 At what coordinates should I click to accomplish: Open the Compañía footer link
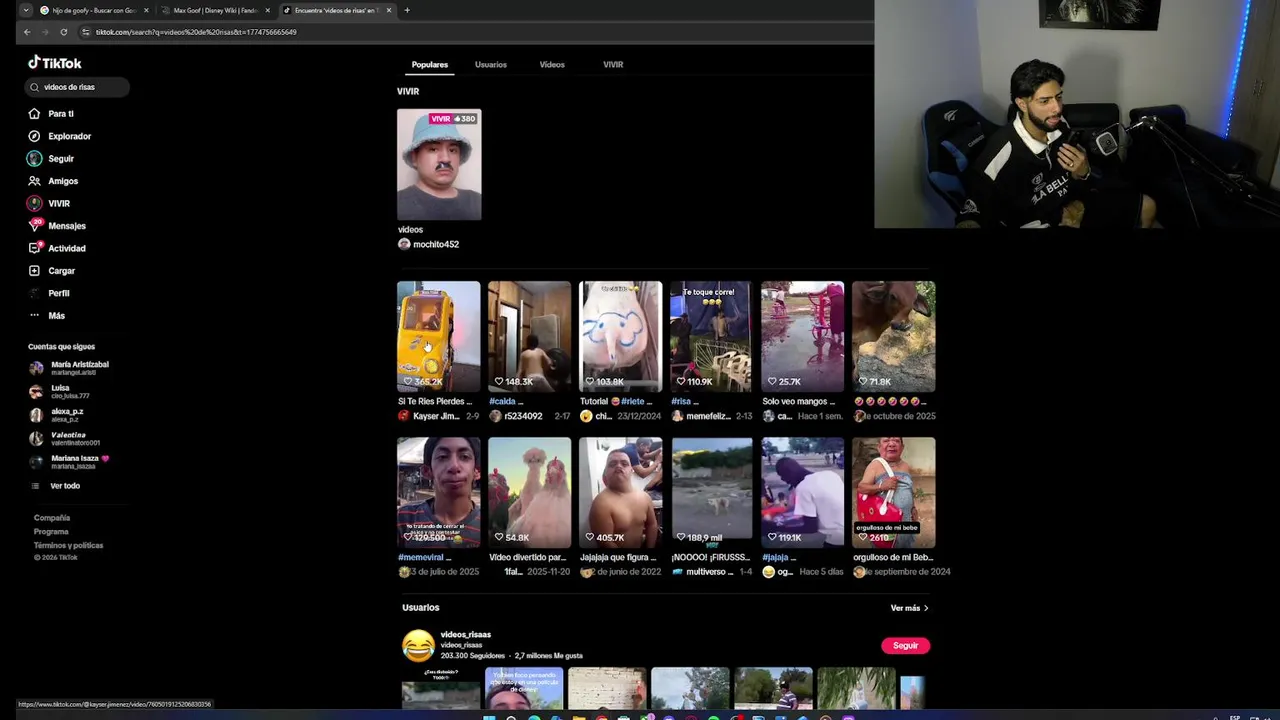[52, 518]
